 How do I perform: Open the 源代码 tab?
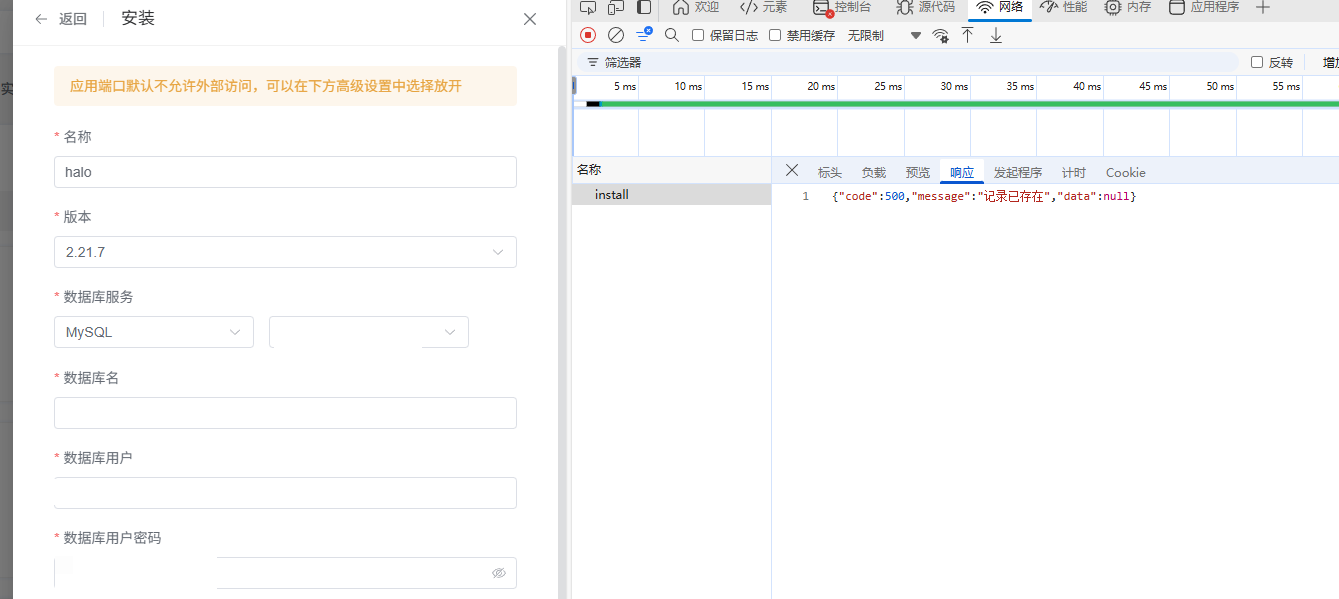click(x=926, y=7)
